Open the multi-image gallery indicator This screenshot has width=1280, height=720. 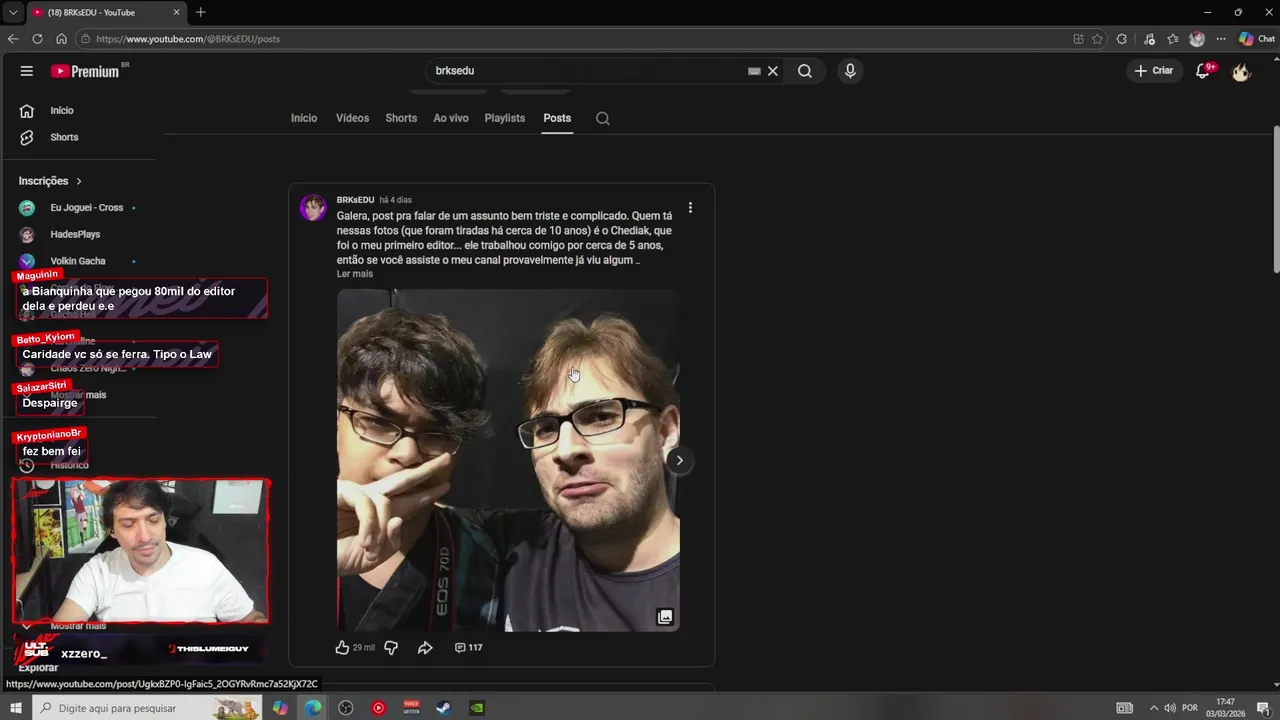tap(665, 617)
